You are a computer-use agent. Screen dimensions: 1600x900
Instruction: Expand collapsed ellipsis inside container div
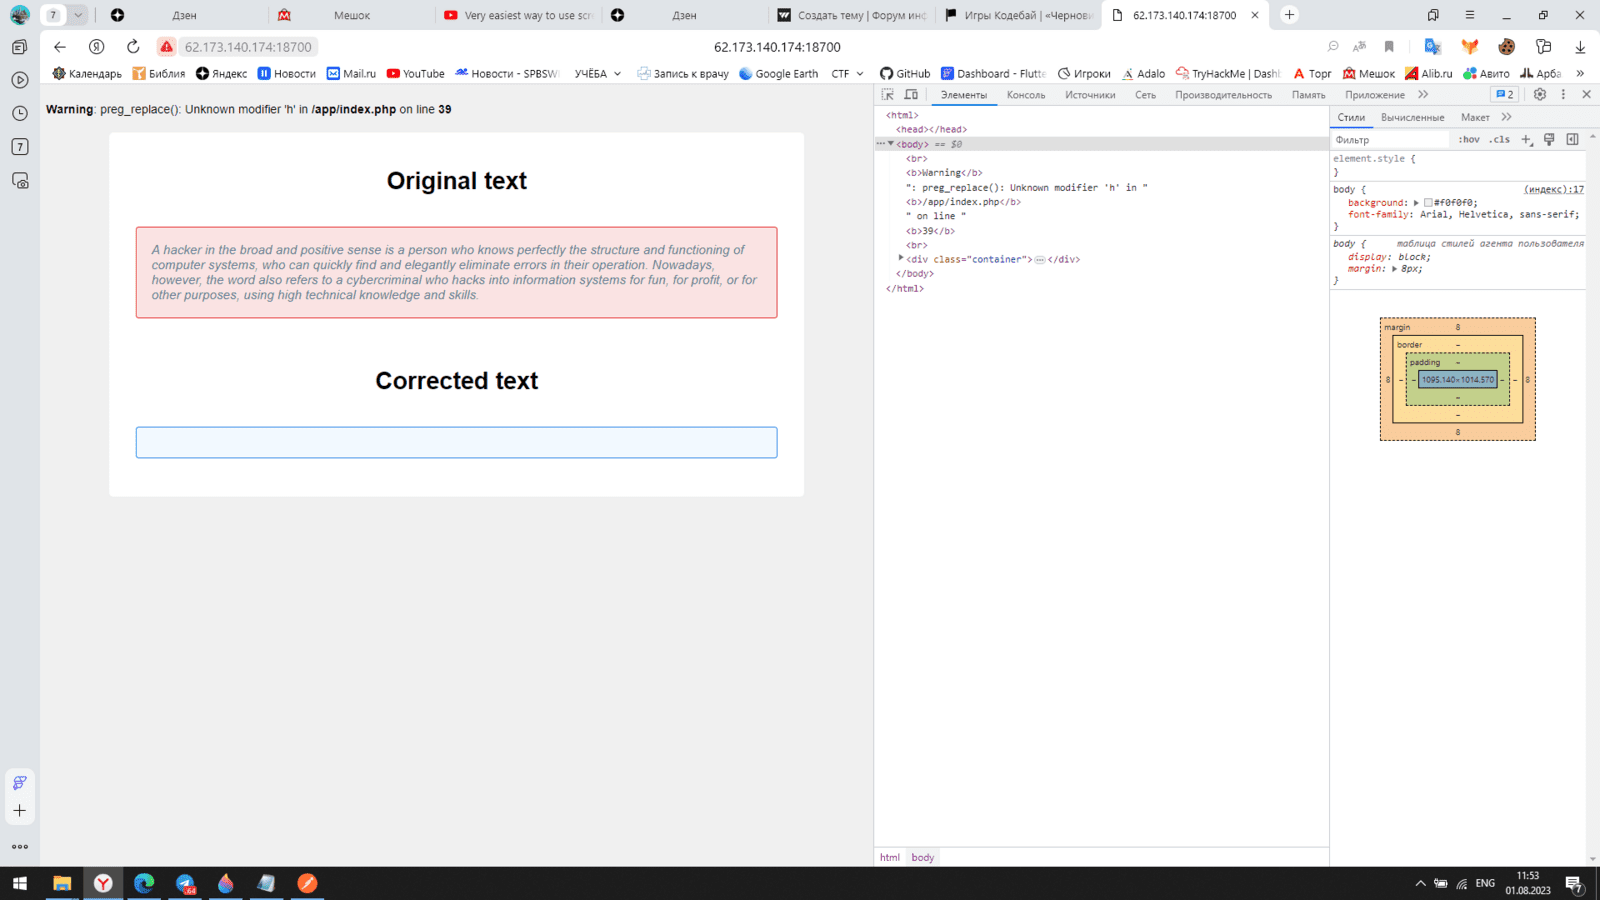pos(1040,260)
